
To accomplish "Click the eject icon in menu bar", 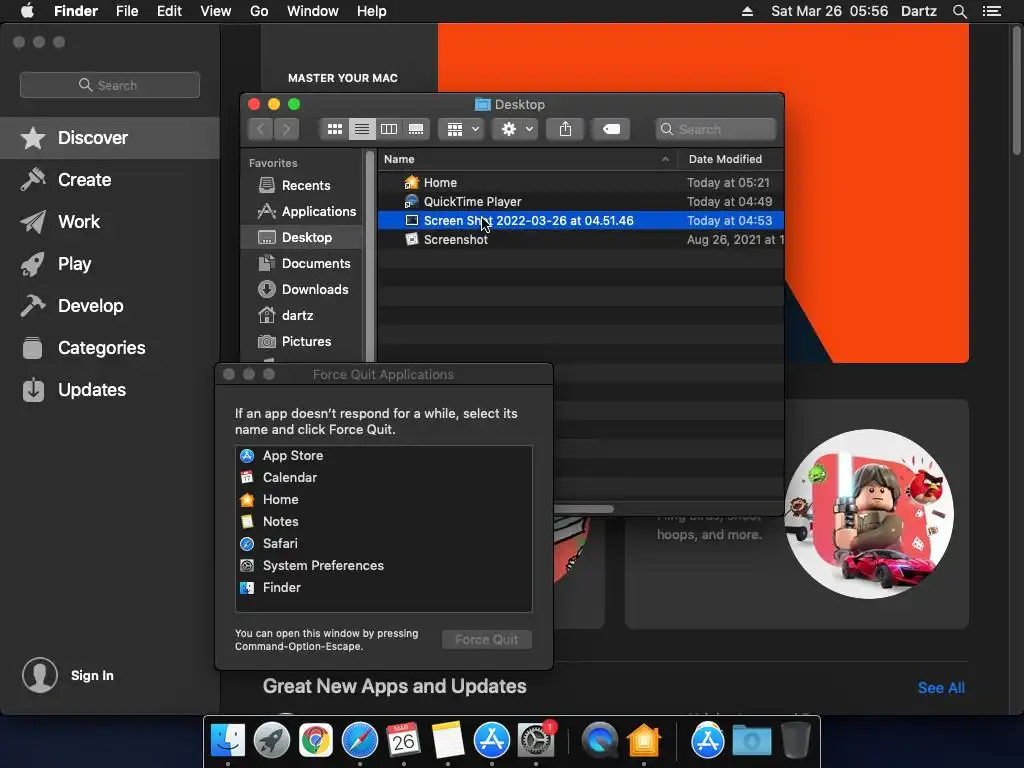I will click(x=747, y=11).
